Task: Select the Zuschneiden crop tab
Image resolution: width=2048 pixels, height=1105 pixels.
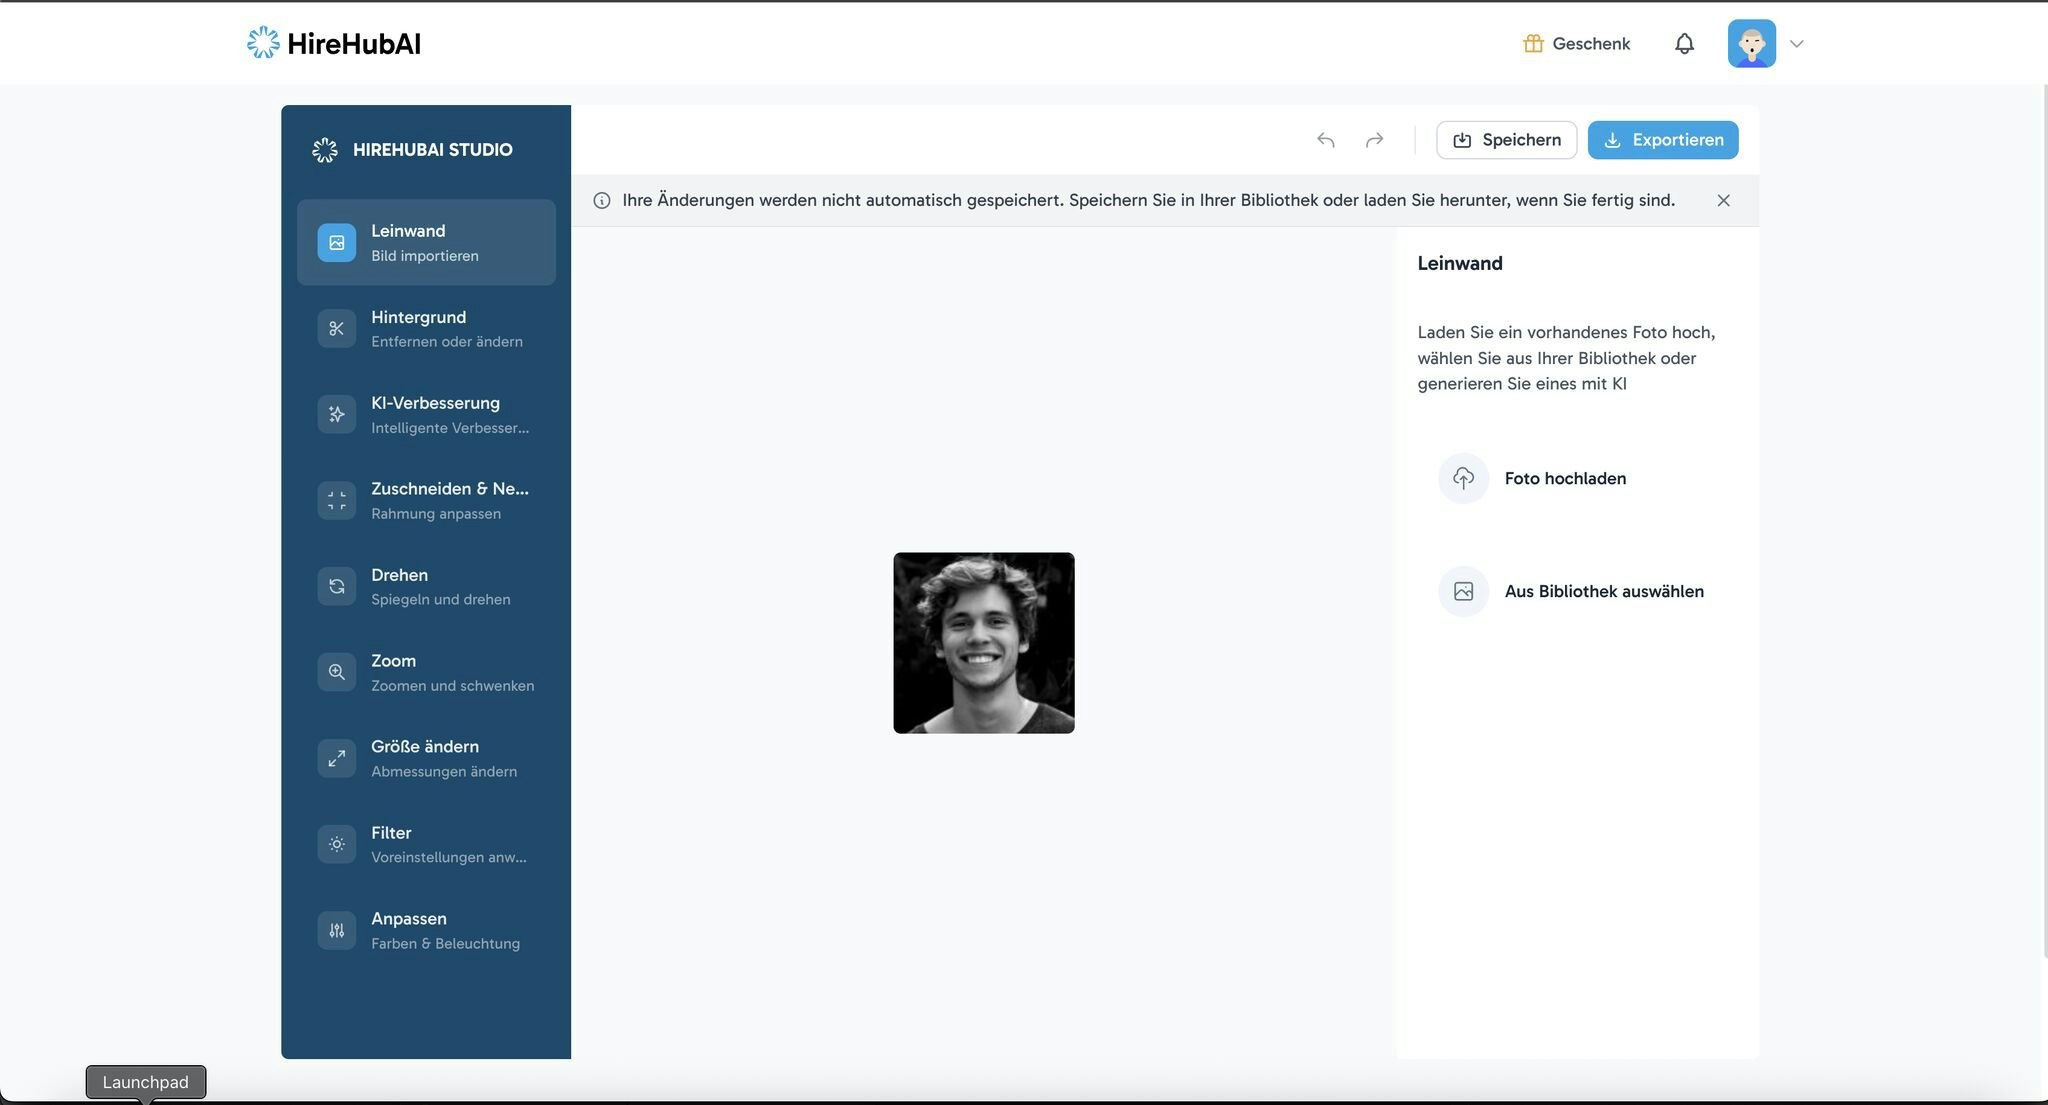Action: (x=426, y=500)
